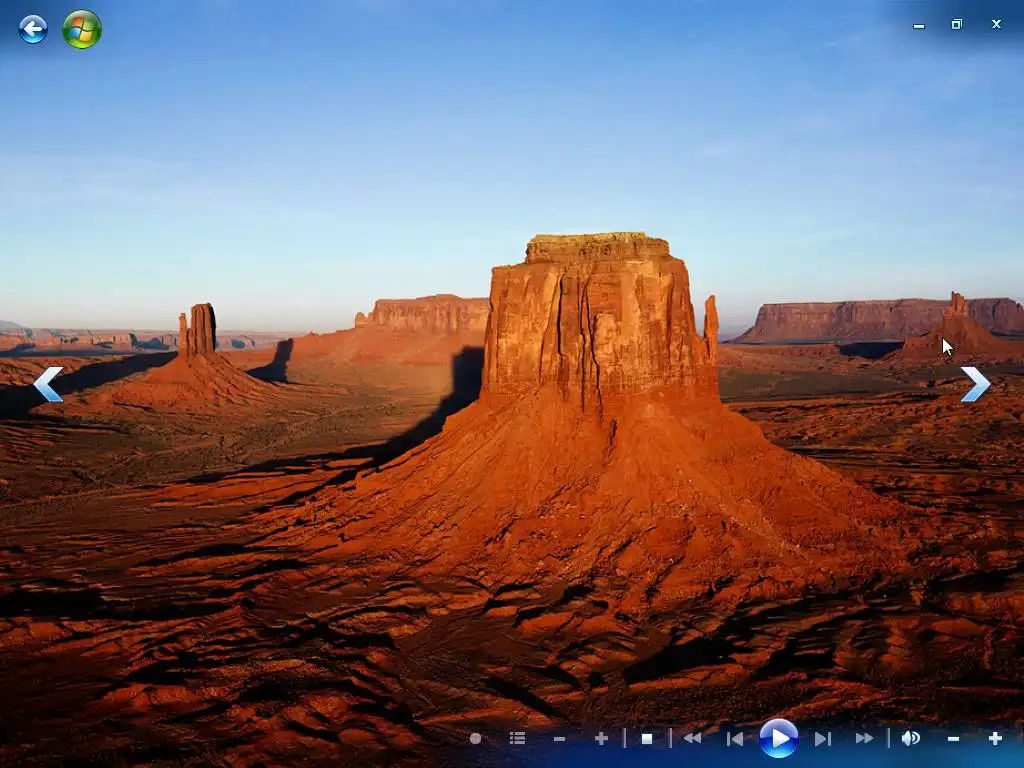Restore down the Media Center window
This screenshot has height=768, width=1024.
tap(957, 24)
